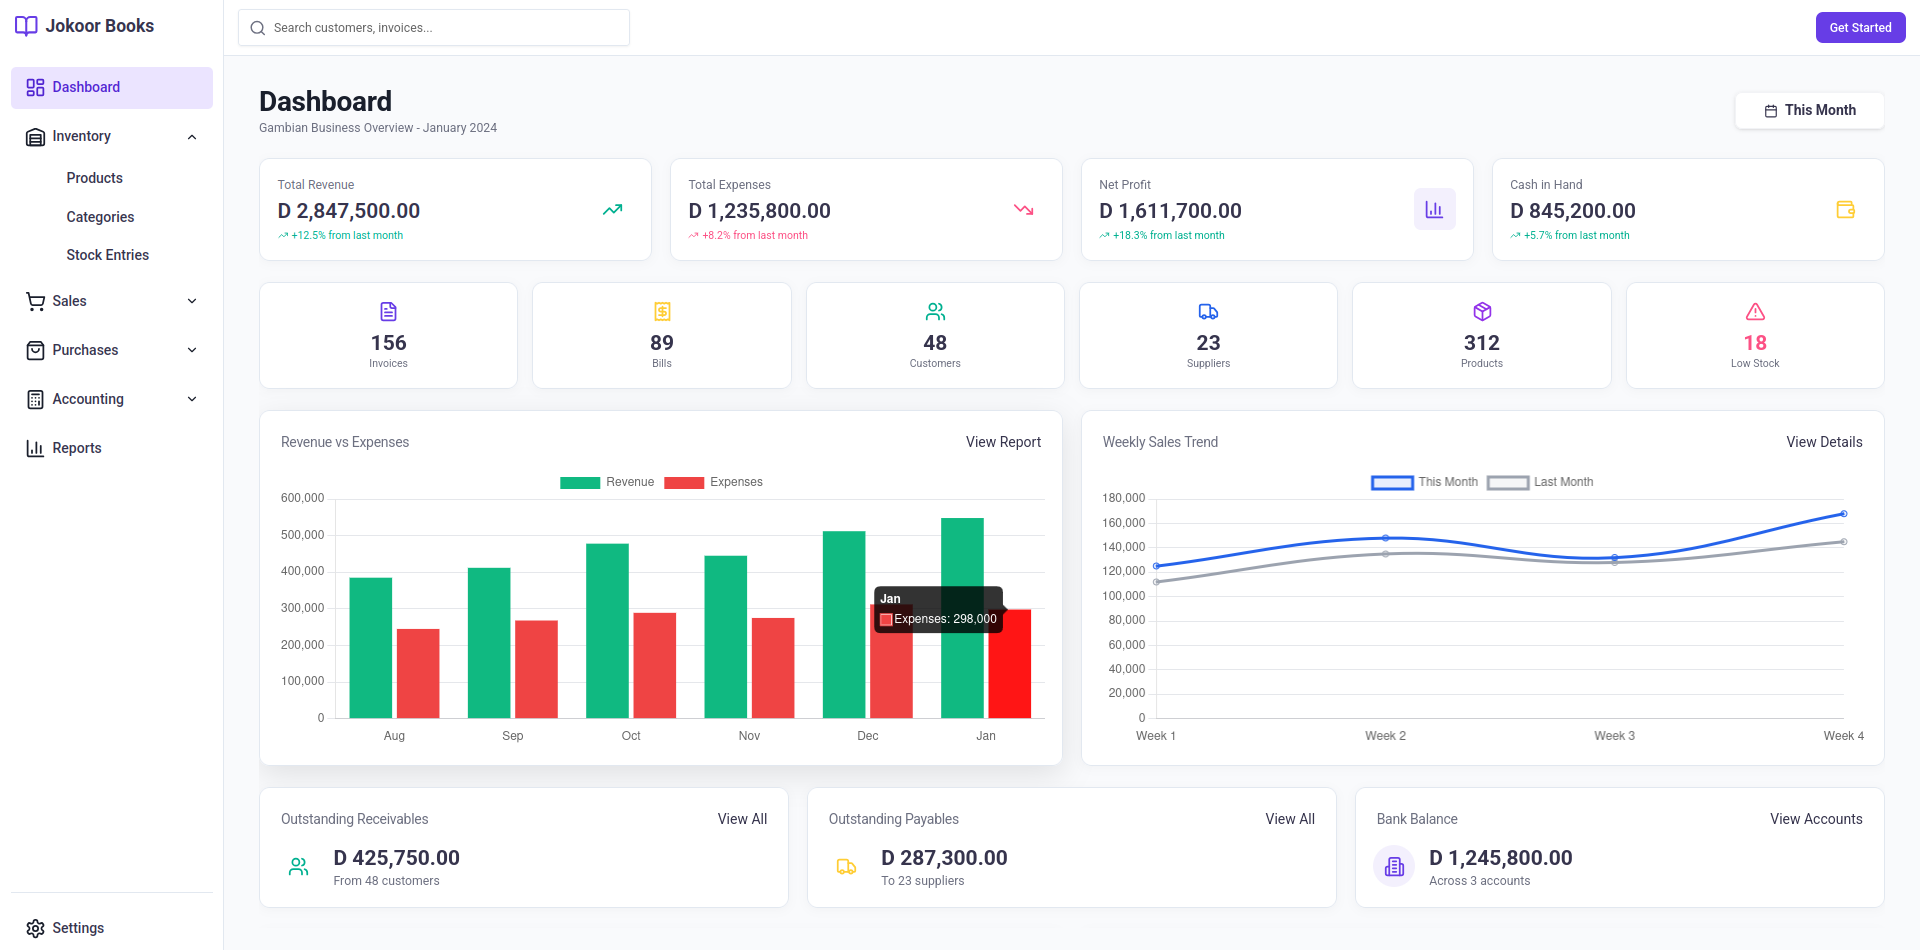The height and width of the screenshot is (950, 1920).
Task: Select the Dashboard icon in the sidebar
Action: coord(35,87)
